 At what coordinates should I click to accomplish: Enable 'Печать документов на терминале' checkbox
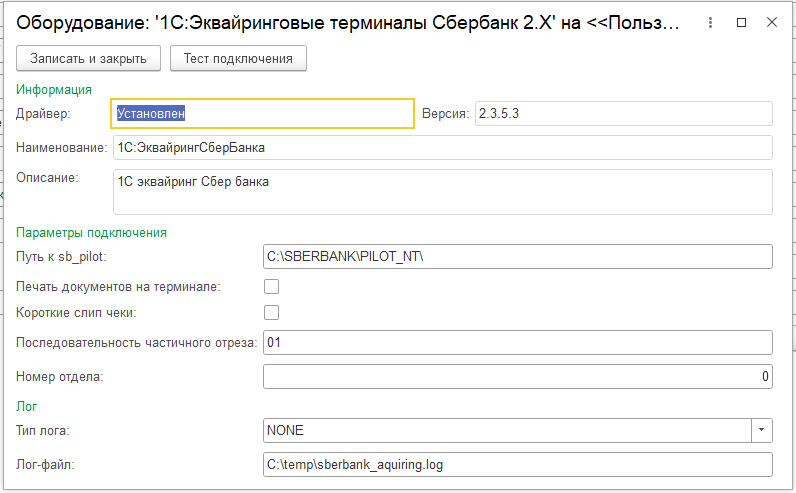point(270,287)
